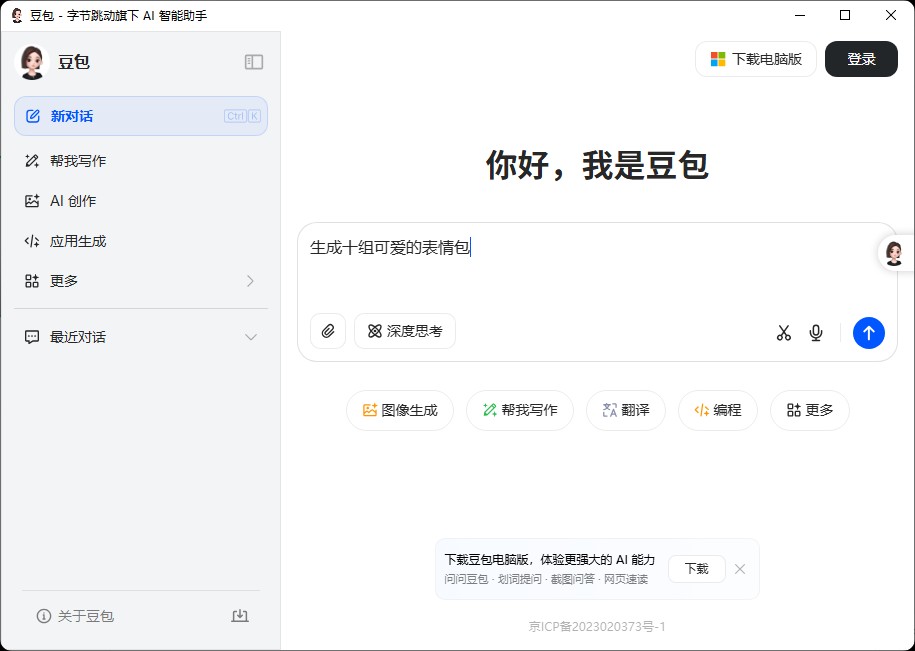Click 下载 in the desktop promo banner
This screenshot has height=651, width=915.
point(696,568)
